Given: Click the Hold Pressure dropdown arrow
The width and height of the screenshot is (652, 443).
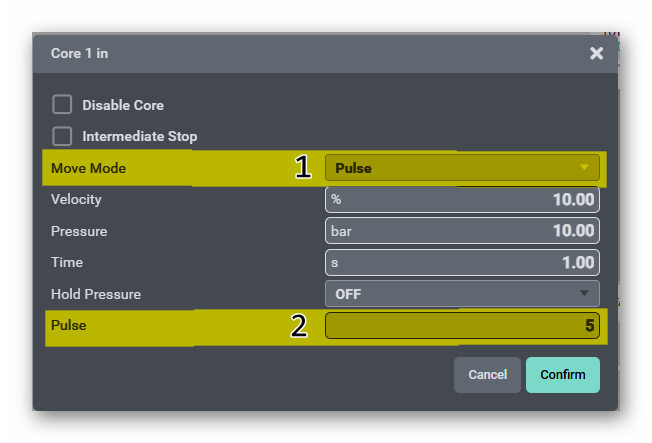Looking at the screenshot, I should coord(584,294).
